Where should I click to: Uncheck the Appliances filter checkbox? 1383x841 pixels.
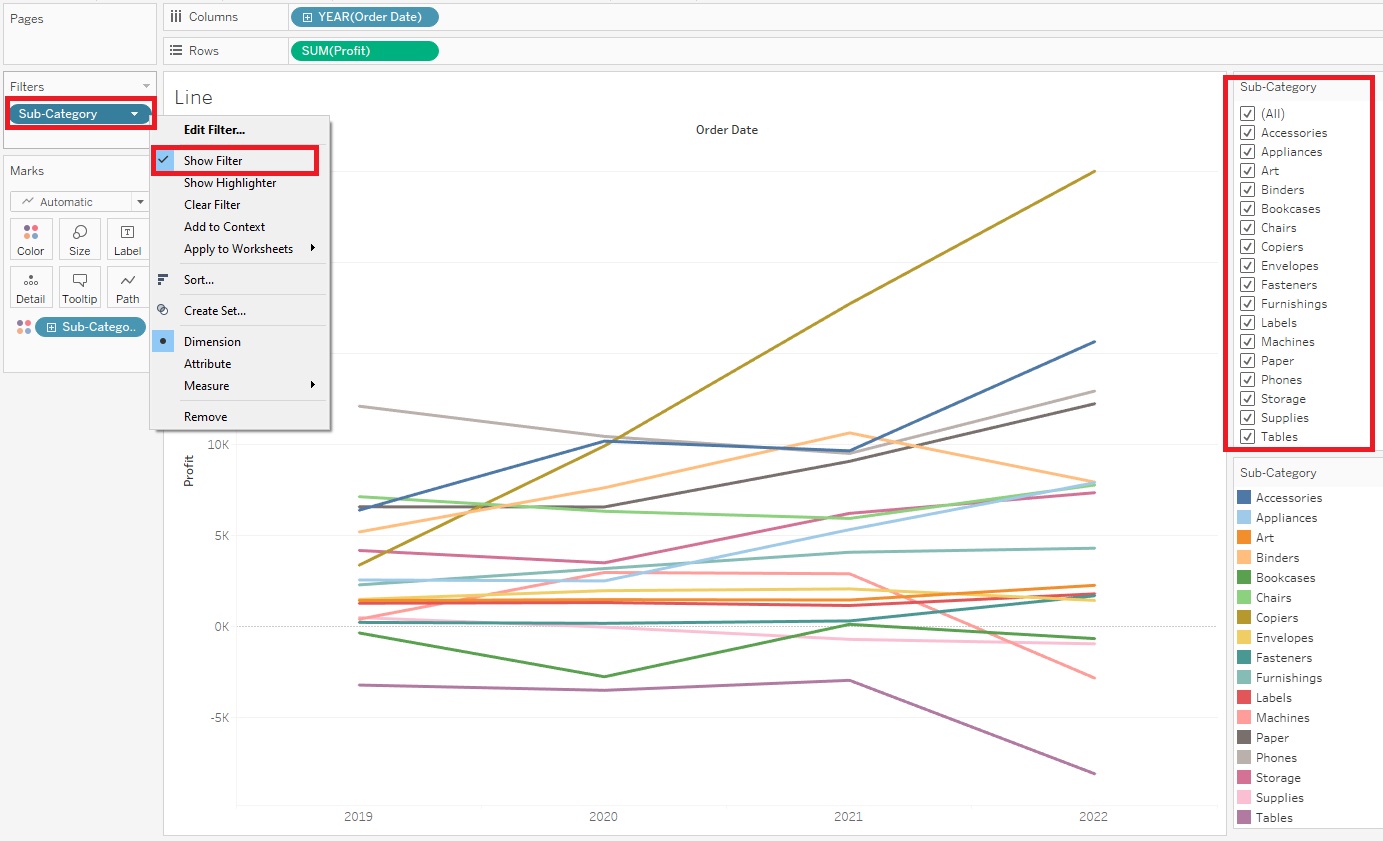pyautogui.click(x=1247, y=152)
